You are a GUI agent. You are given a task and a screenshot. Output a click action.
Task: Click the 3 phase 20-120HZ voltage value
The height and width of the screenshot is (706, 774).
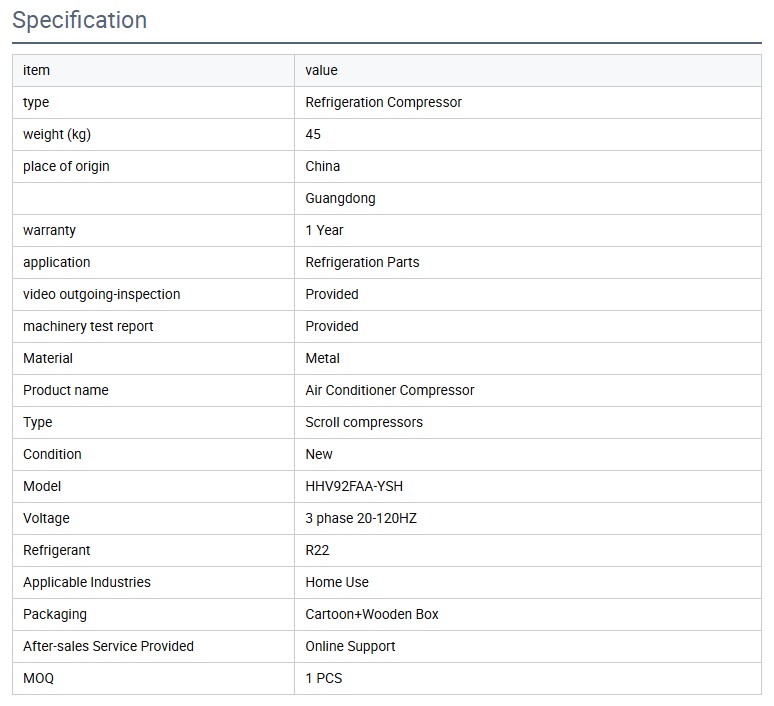coord(360,518)
